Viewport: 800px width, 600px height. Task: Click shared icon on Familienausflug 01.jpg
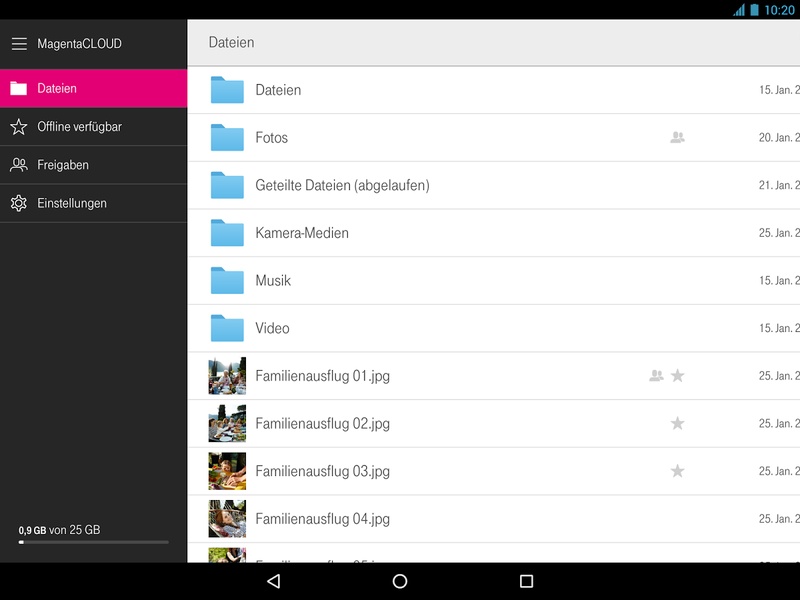pos(656,376)
